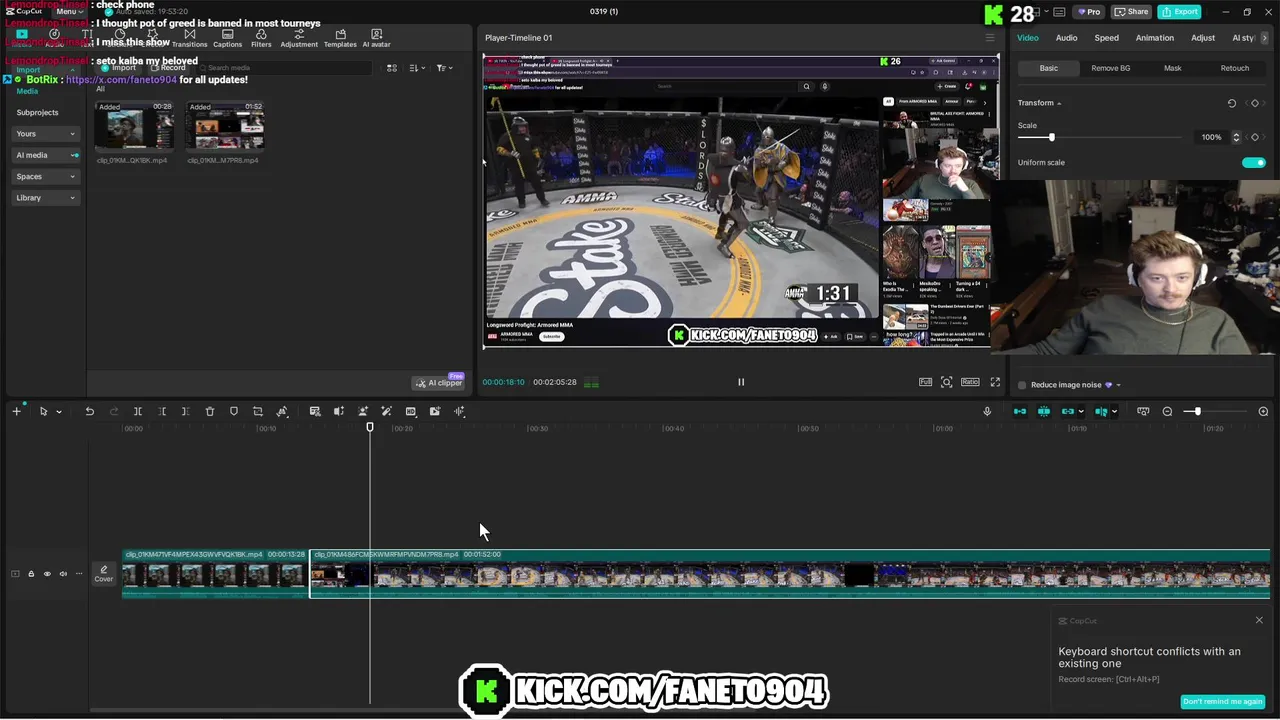Click the Undo arrow in timeline toolbar
Viewport: 1280px width, 720px height.
pyautogui.click(x=89, y=411)
